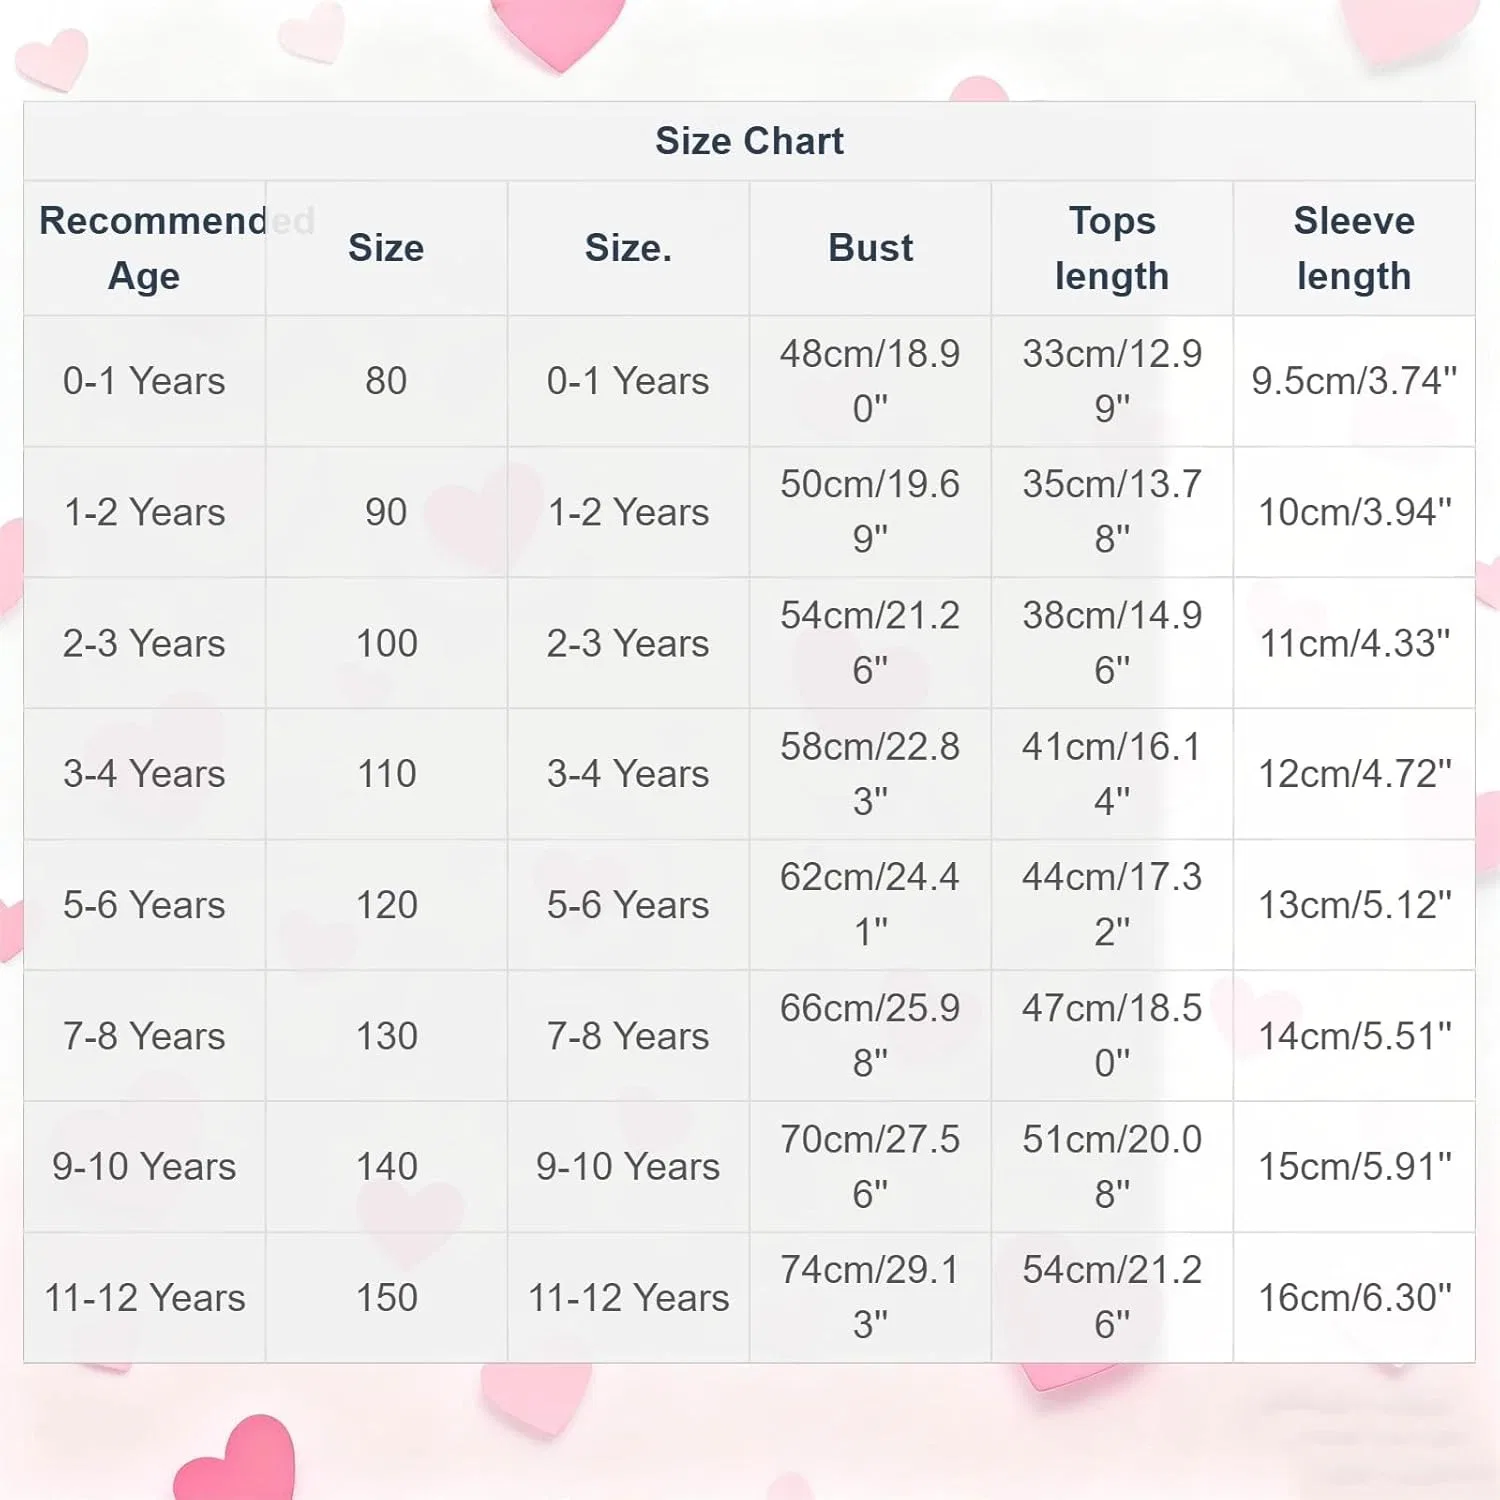Select the 13cm/5.12" sleeve length cell
The height and width of the screenshot is (1500, 1500).
click(1354, 905)
